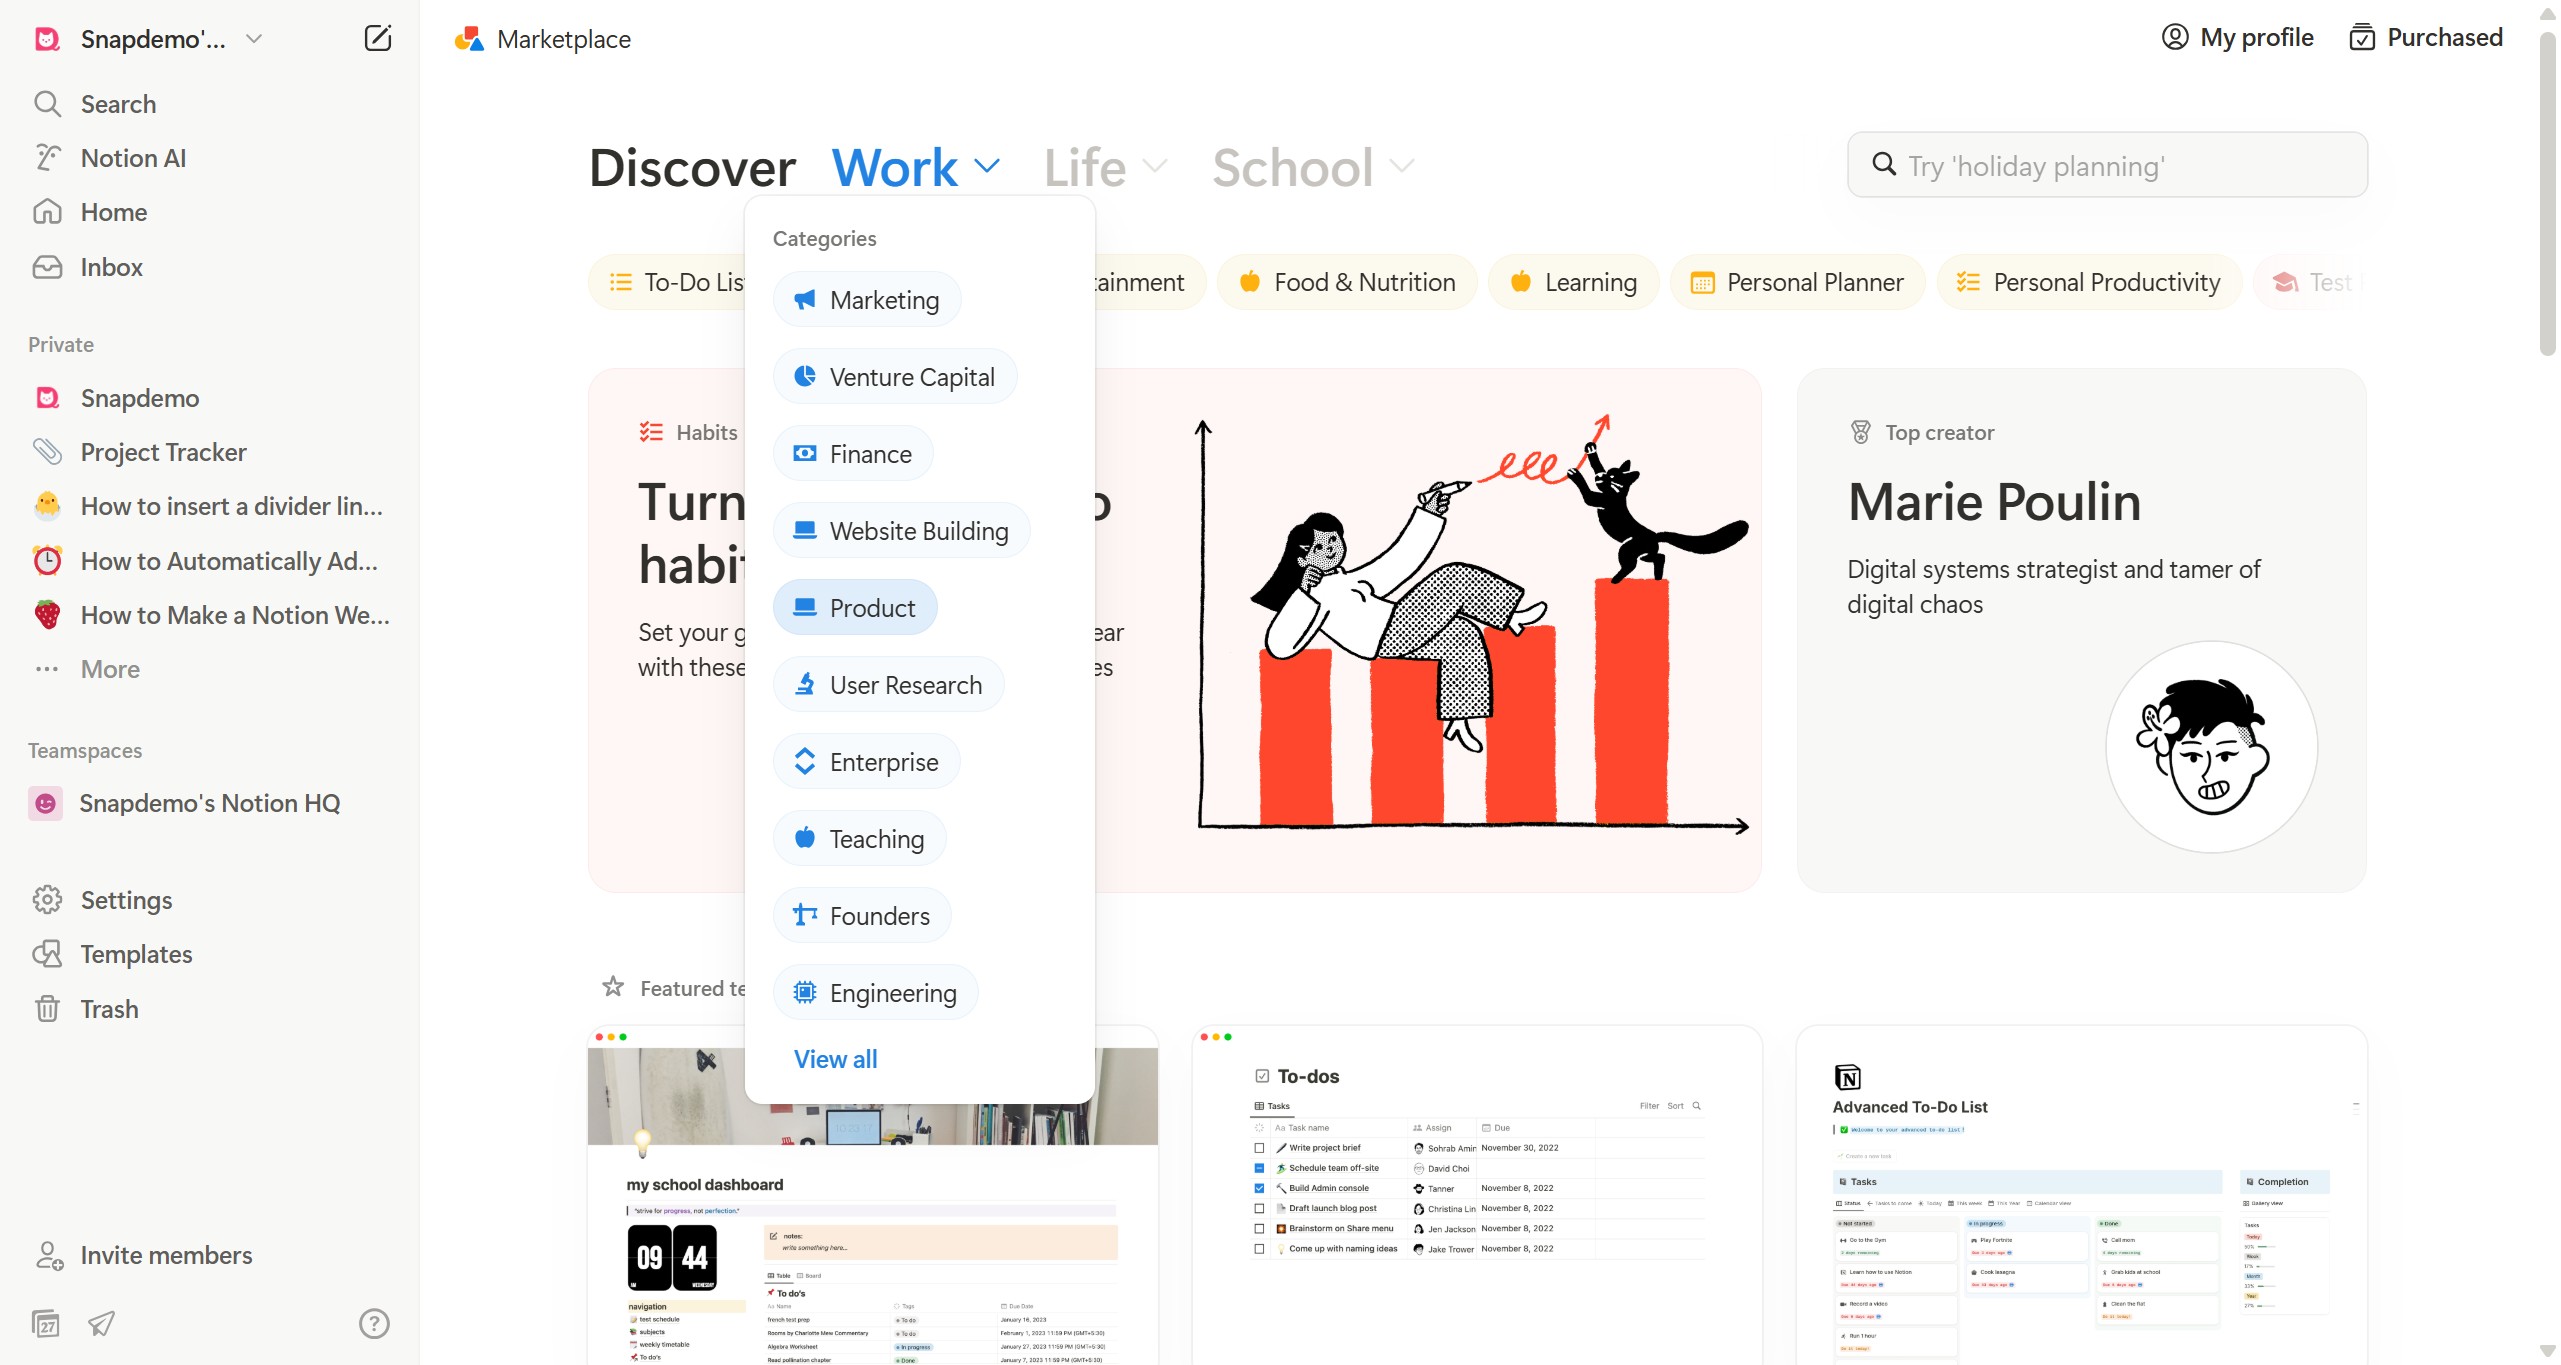Screen dimensions: 2561x1365
Task: Select Finance category
Action: (852, 454)
